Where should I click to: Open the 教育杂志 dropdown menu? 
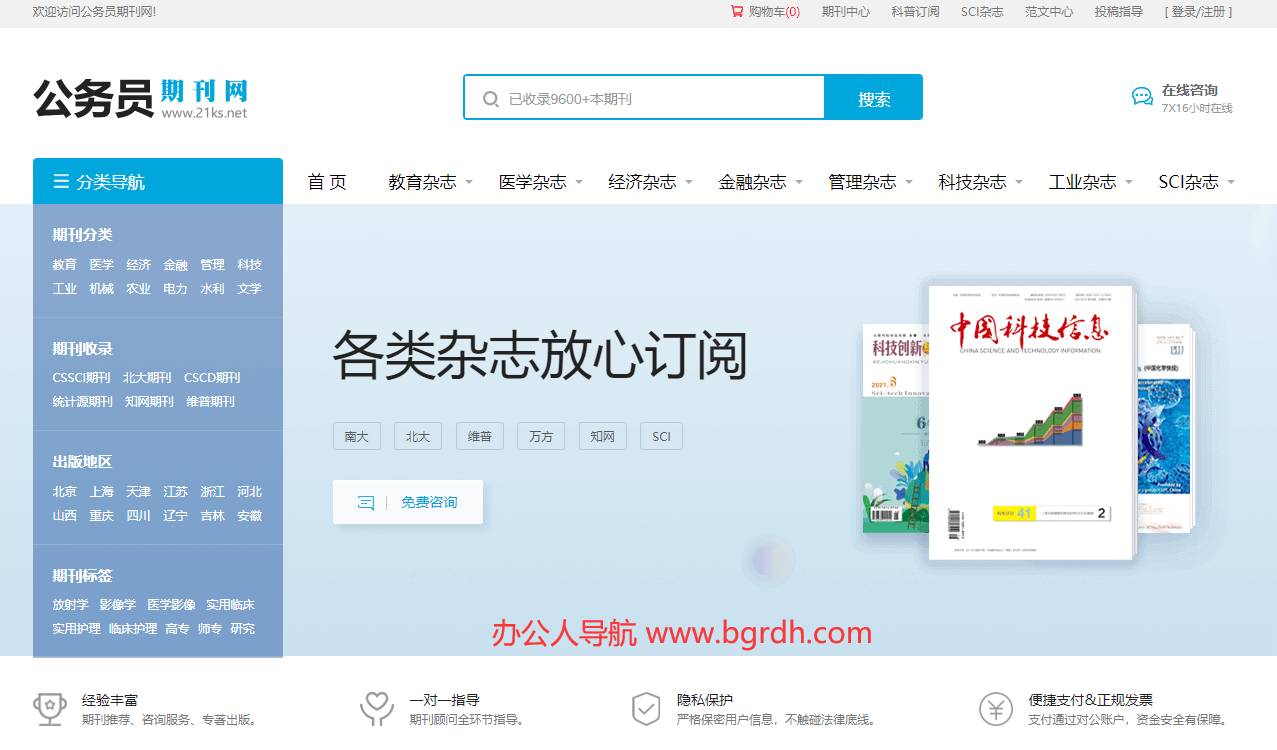pyautogui.click(x=423, y=181)
